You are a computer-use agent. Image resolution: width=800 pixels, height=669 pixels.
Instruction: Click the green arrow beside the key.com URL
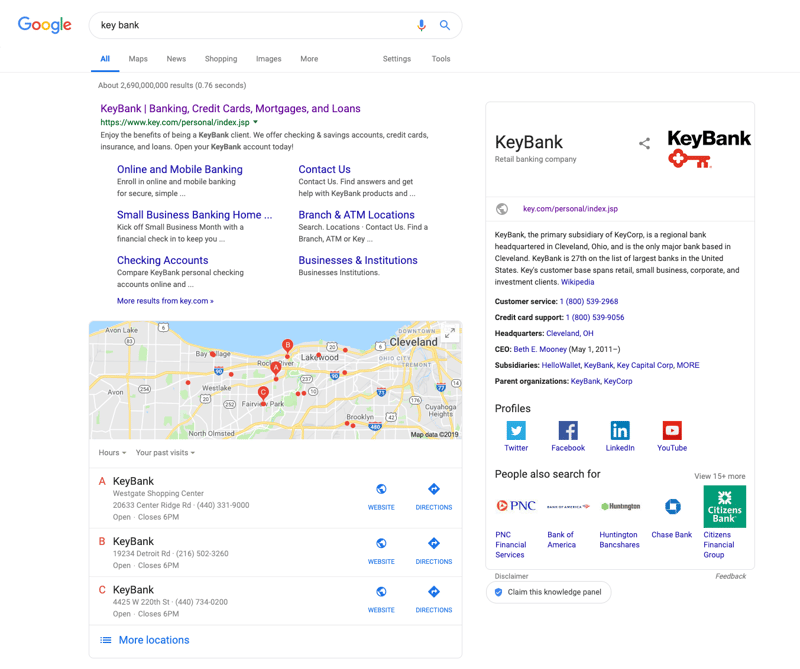tap(256, 123)
